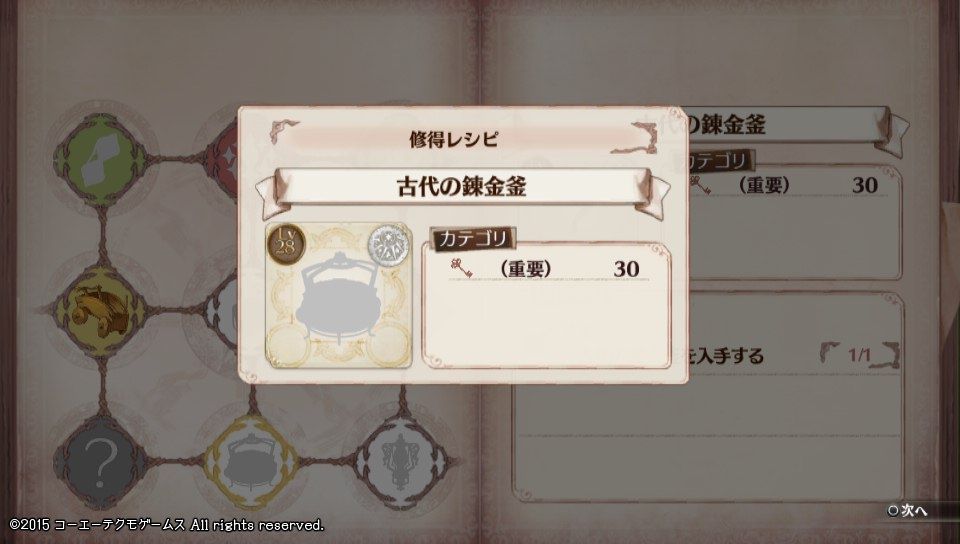Click the Lv 28 level badge

point(286,244)
